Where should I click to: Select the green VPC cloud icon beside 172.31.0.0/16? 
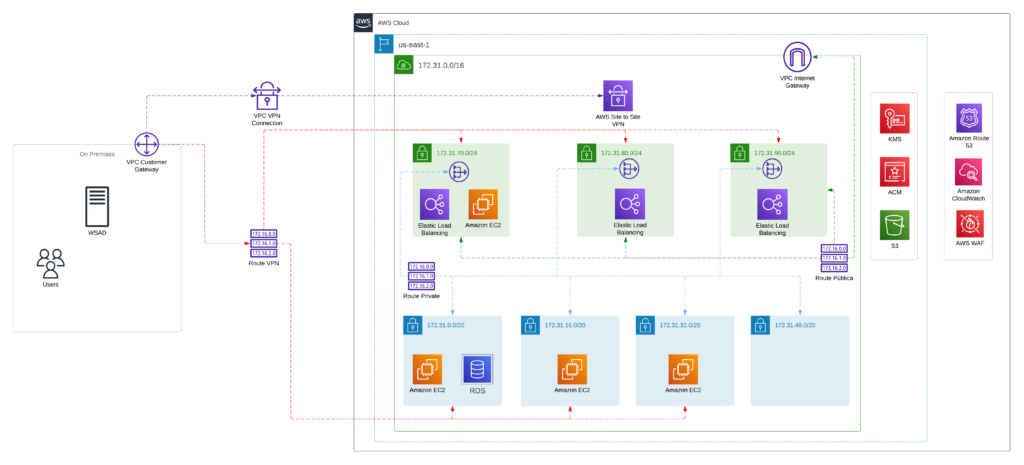click(x=404, y=65)
